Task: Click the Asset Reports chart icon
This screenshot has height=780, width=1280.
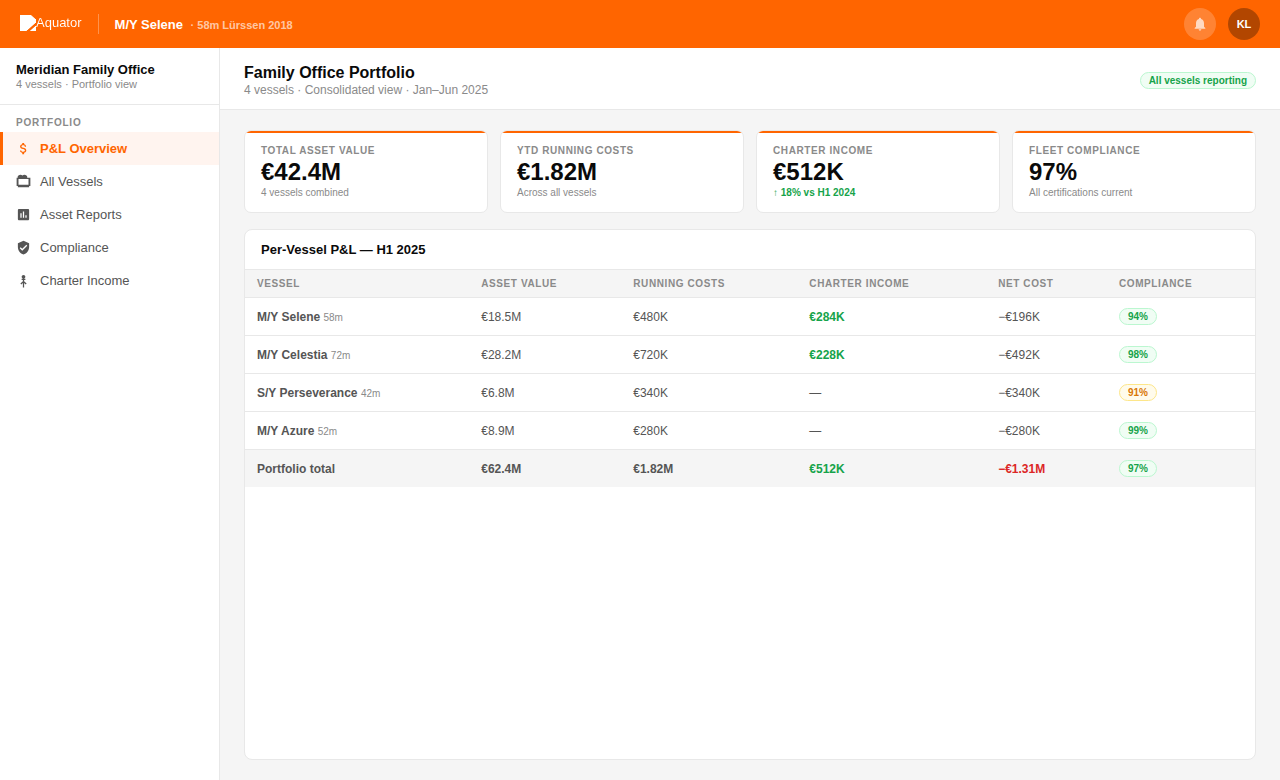Action: click(23, 215)
